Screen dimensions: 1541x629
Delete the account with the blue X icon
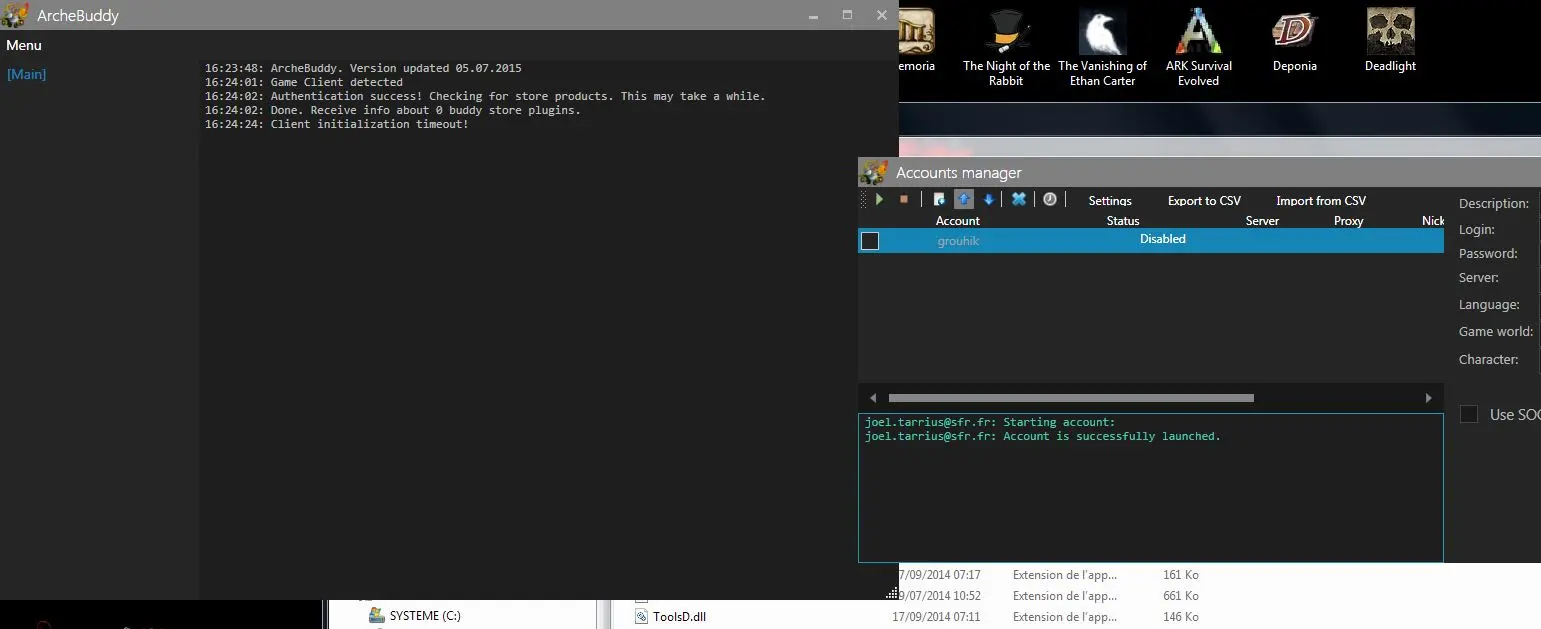pos(1019,199)
